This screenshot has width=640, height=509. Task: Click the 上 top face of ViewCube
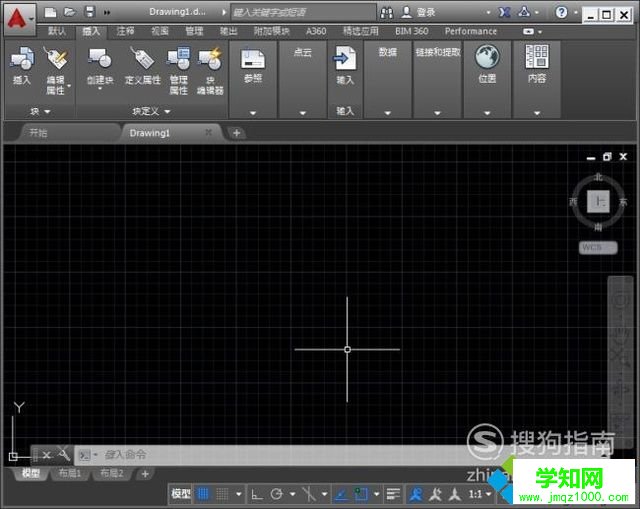pos(598,201)
